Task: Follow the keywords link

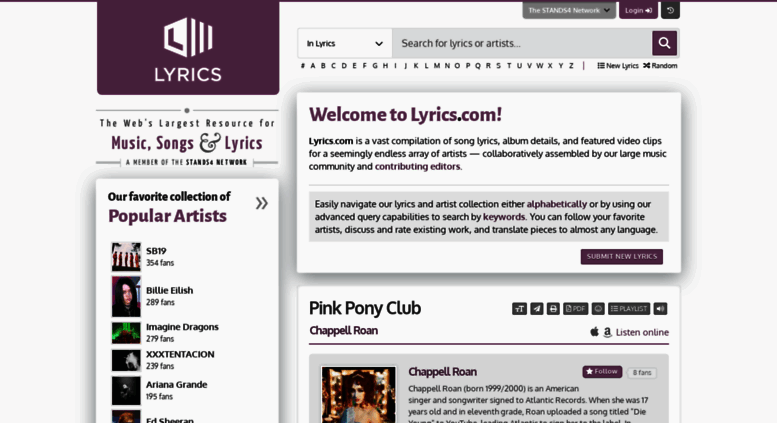Action: pyautogui.click(x=503, y=217)
